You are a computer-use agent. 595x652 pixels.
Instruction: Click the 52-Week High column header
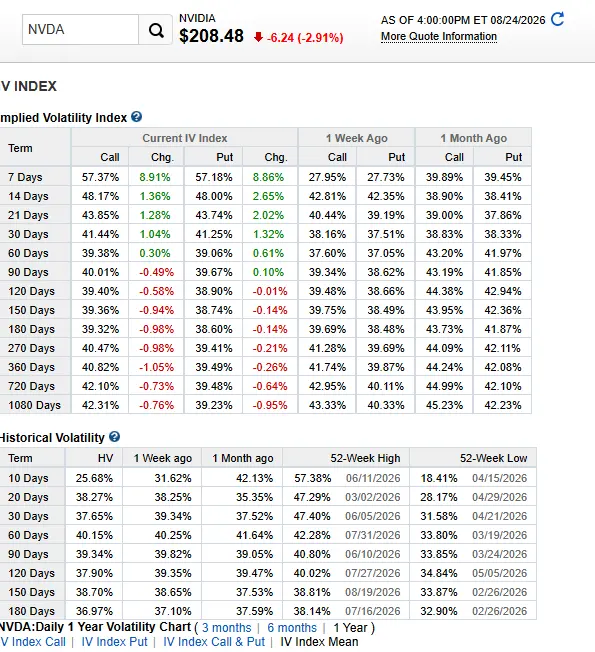365,458
